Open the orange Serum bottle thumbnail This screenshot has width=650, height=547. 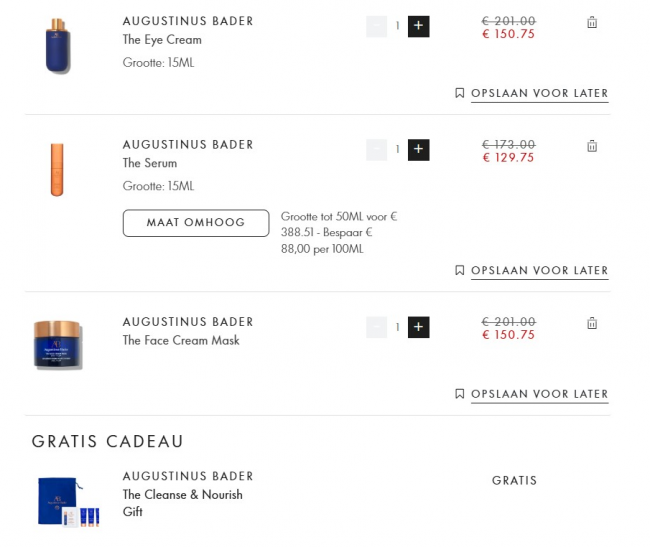57,169
